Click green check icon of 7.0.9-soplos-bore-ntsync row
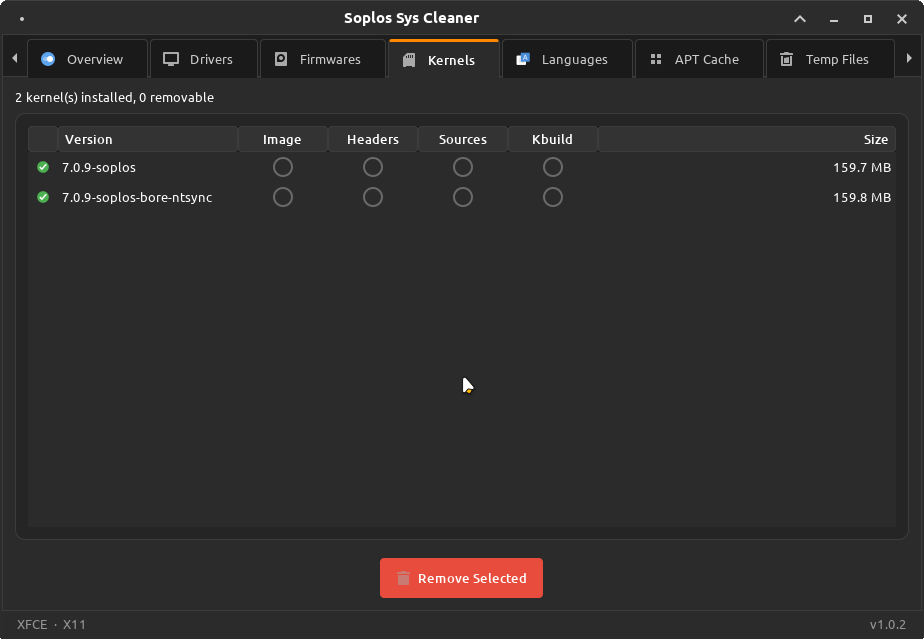This screenshot has width=924, height=639. (x=43, y=196)
